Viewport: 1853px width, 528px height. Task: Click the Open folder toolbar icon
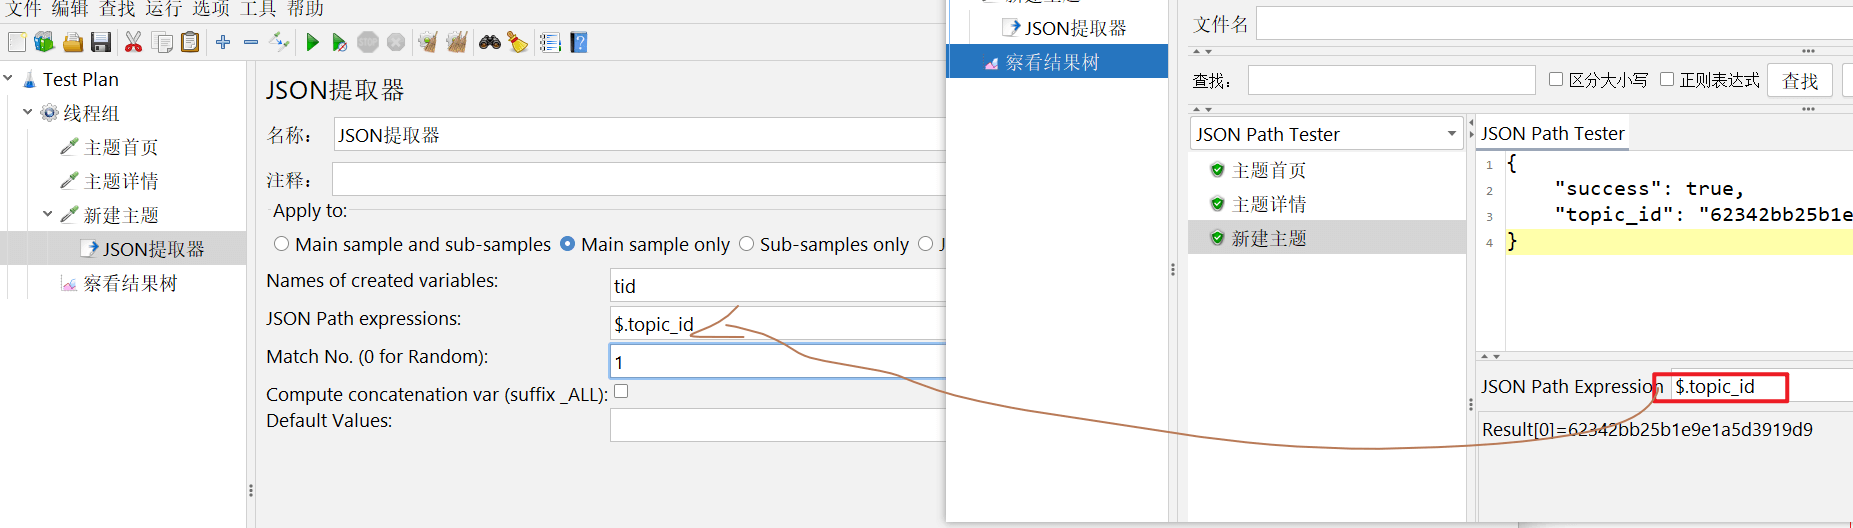click(72, 42)
